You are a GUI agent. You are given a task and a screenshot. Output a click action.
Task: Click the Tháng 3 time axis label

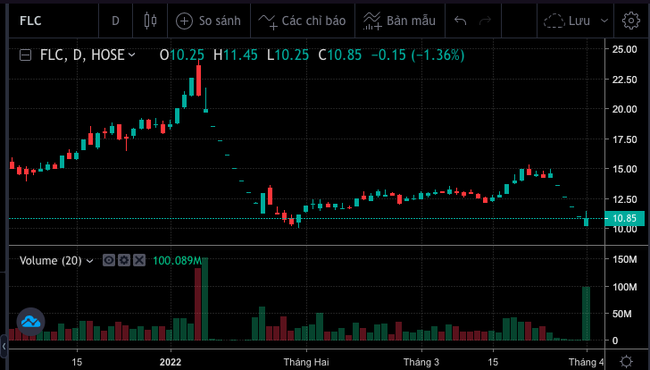pyautogui.click(x=421, y=362)
